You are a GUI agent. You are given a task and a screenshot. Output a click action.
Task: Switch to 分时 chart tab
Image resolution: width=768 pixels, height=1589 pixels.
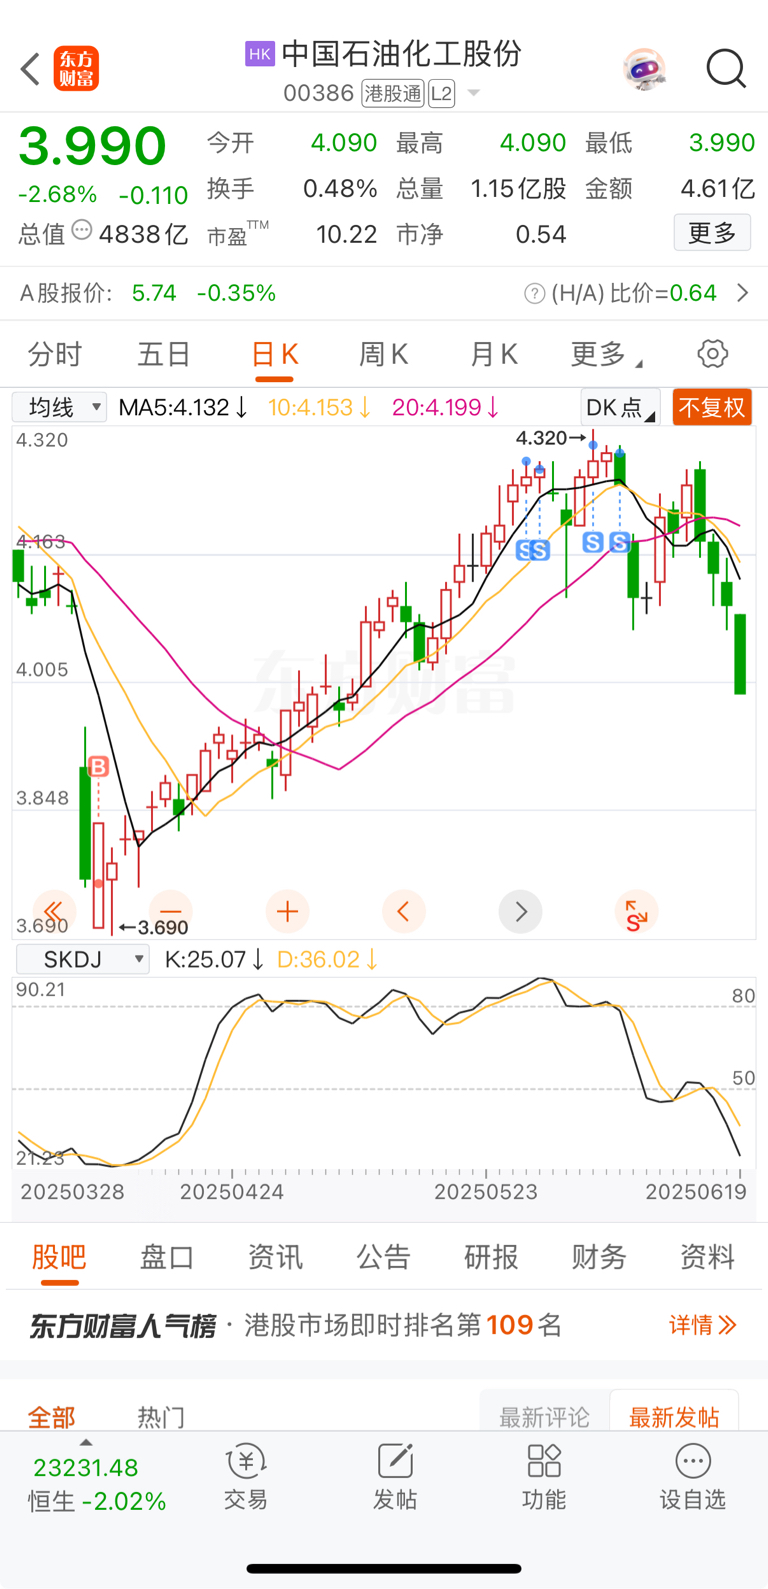(x=55, y=354)
